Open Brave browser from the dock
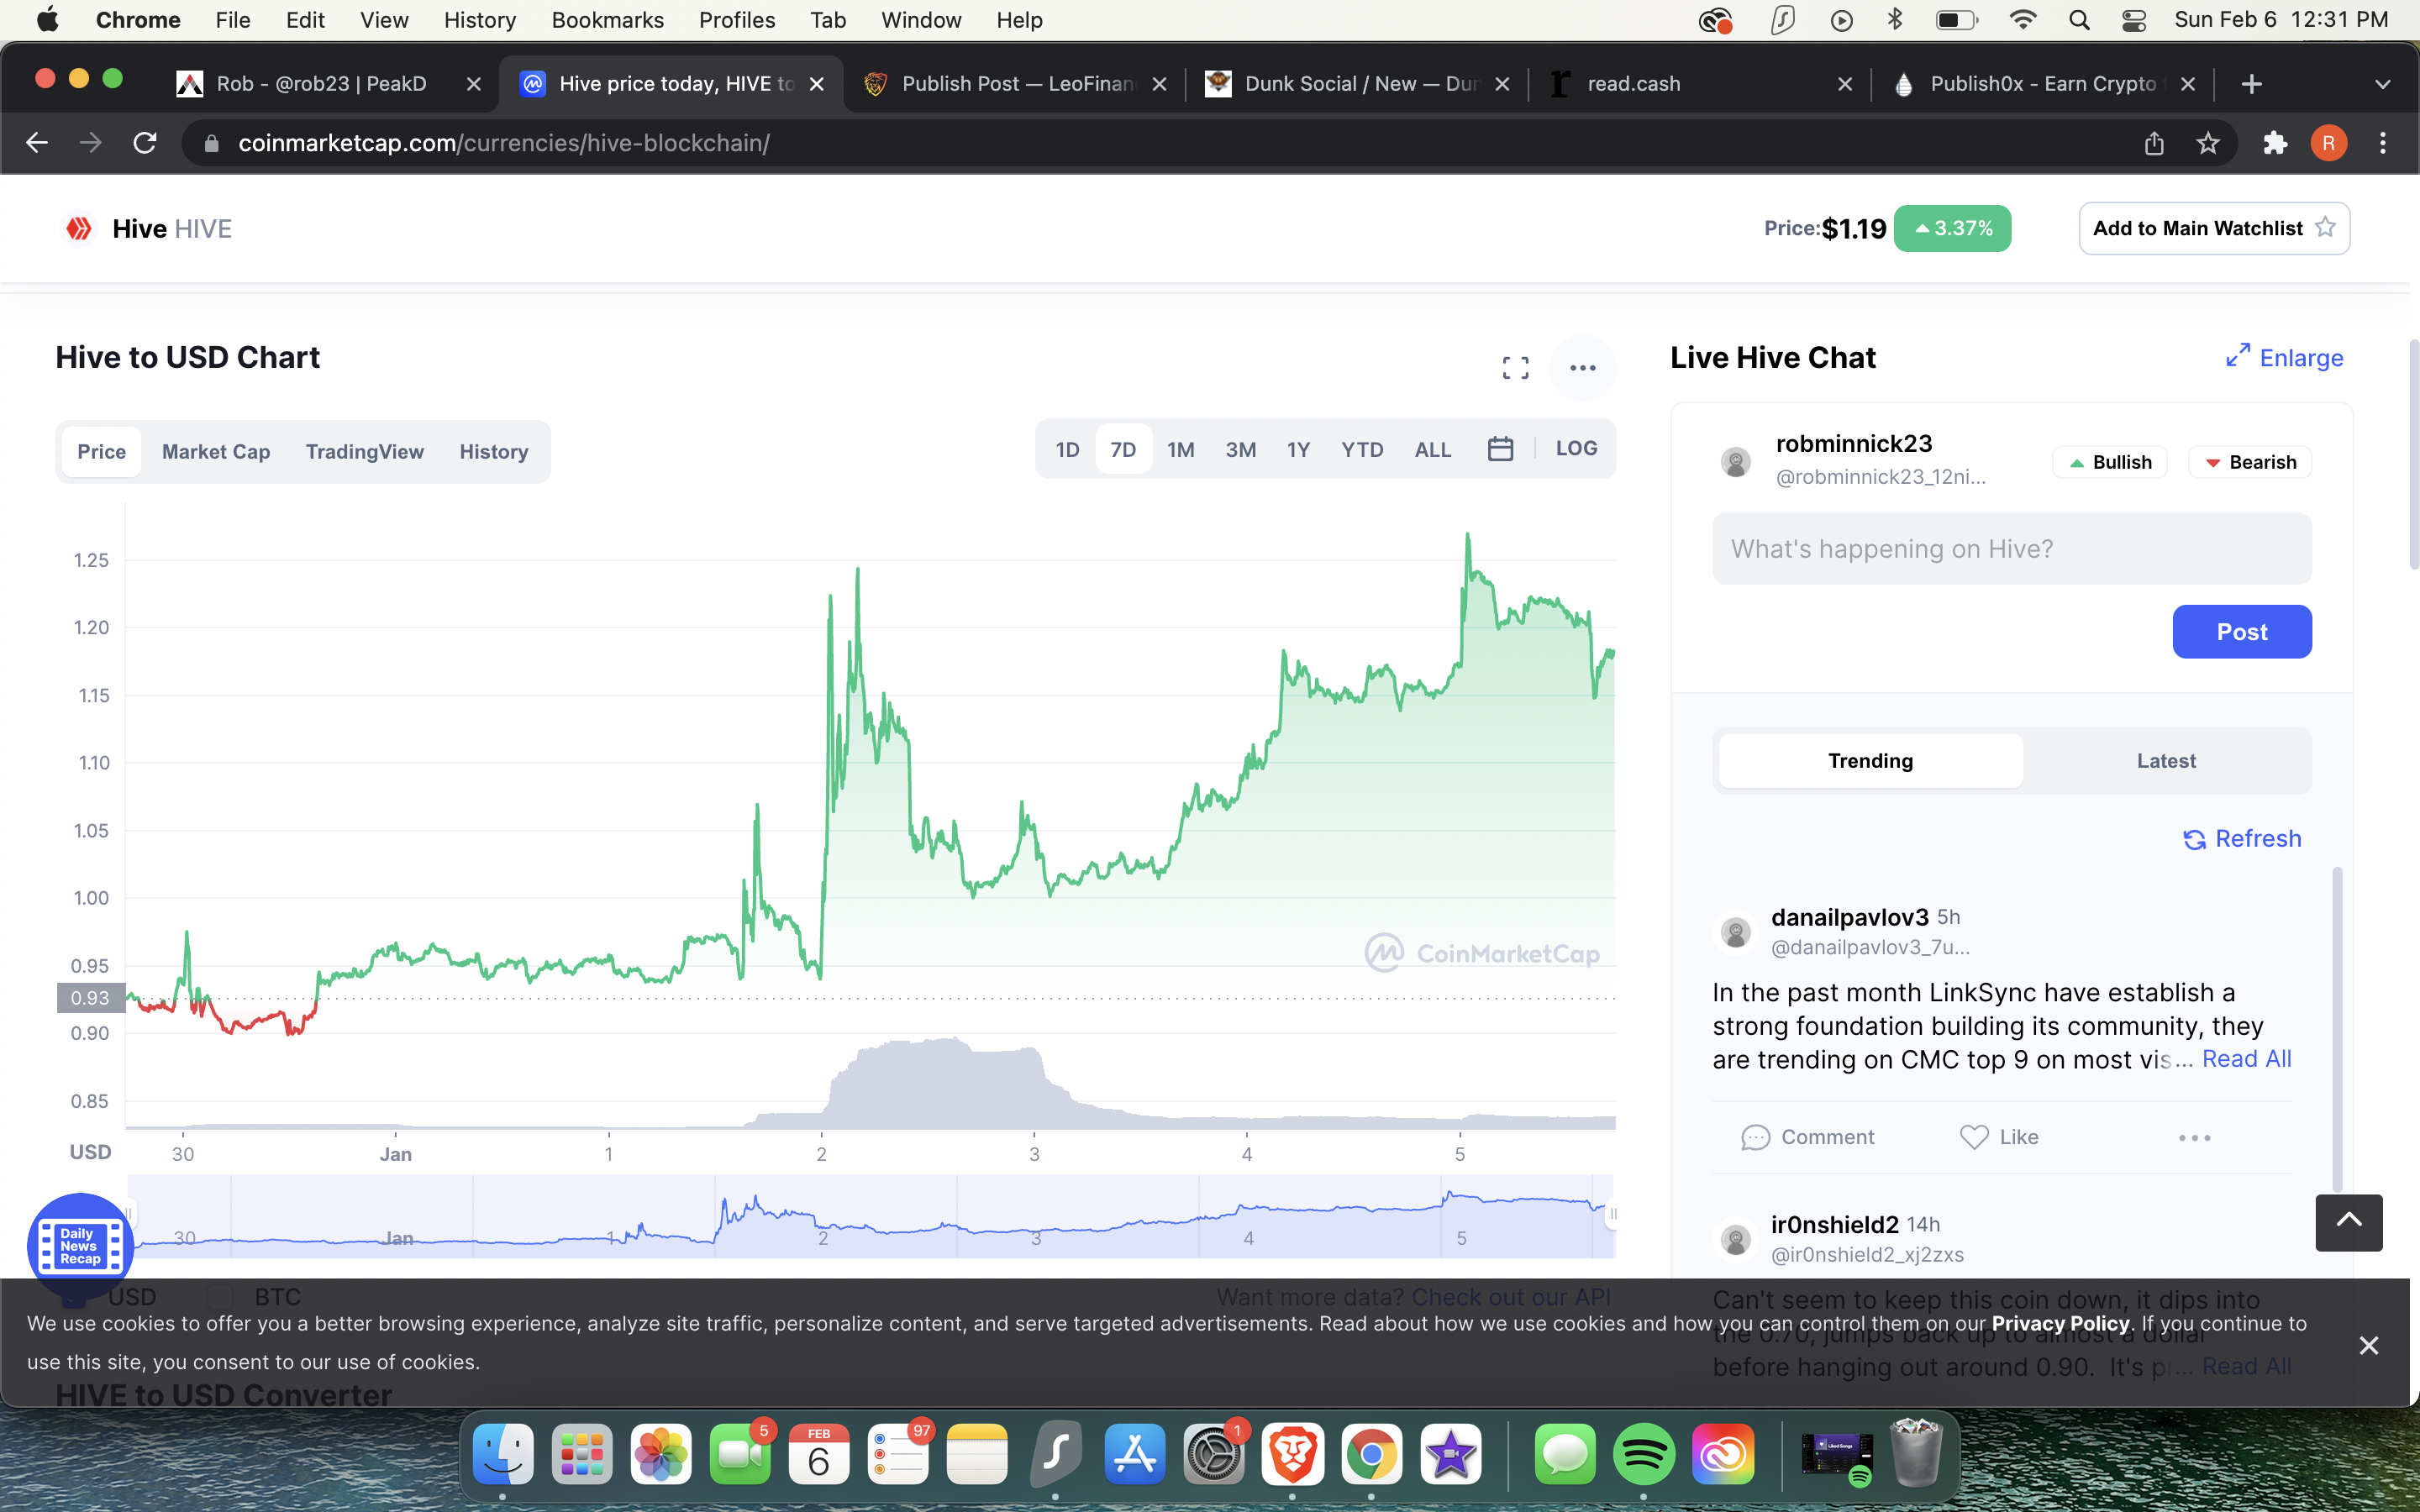The image size is (2420, 1512). pos(1292,1453)
